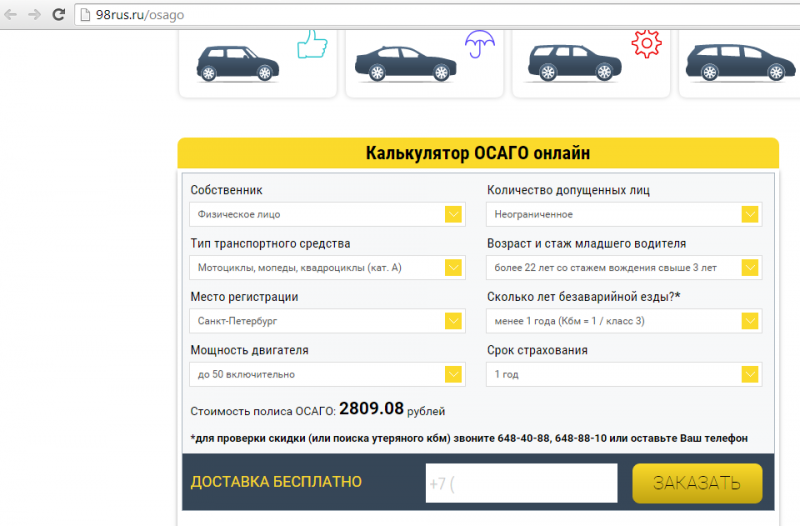Click the Место регистрации label
The width and height of the screenshot is (800, 526).
[x=244, y=297]
